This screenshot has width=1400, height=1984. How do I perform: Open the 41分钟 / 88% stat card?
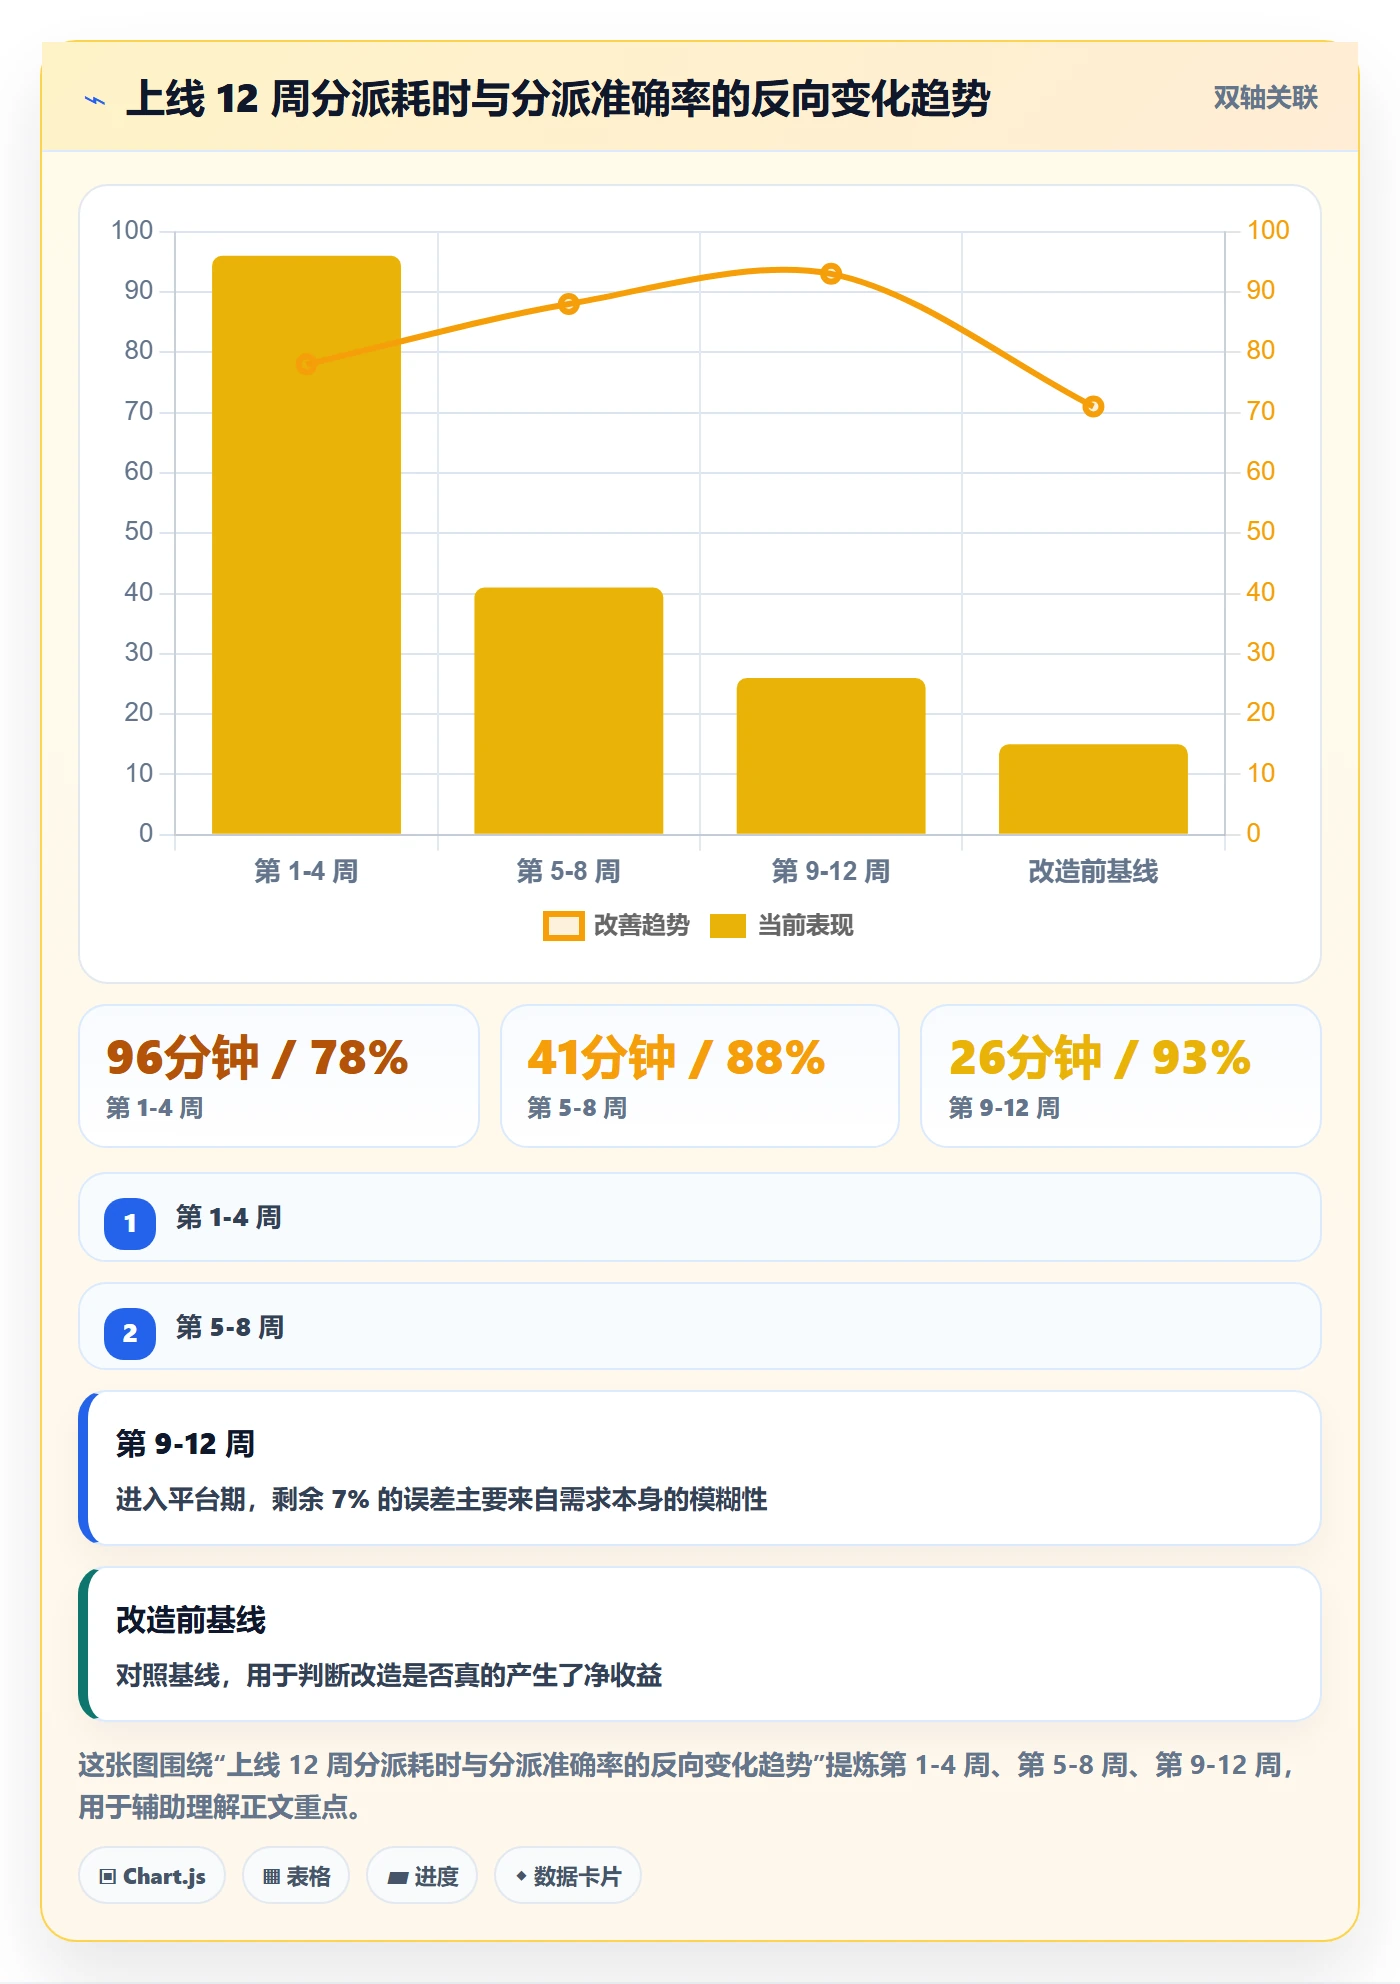(x=700, y=1076)
